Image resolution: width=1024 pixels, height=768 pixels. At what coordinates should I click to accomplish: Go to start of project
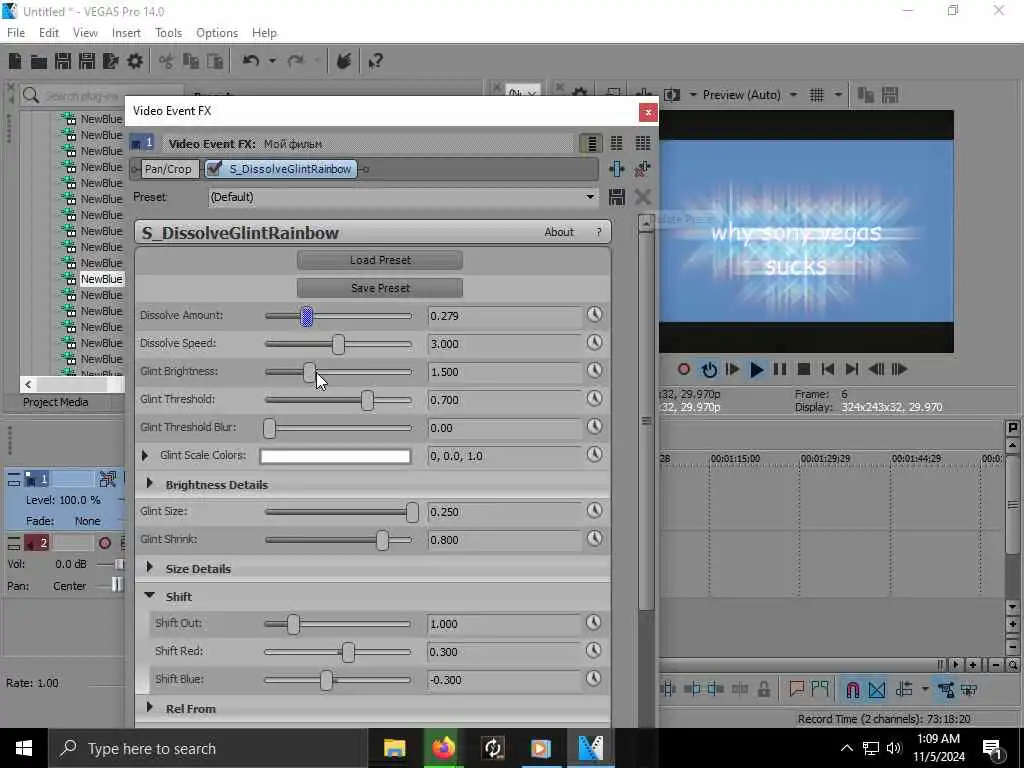[x=827, y=370]
